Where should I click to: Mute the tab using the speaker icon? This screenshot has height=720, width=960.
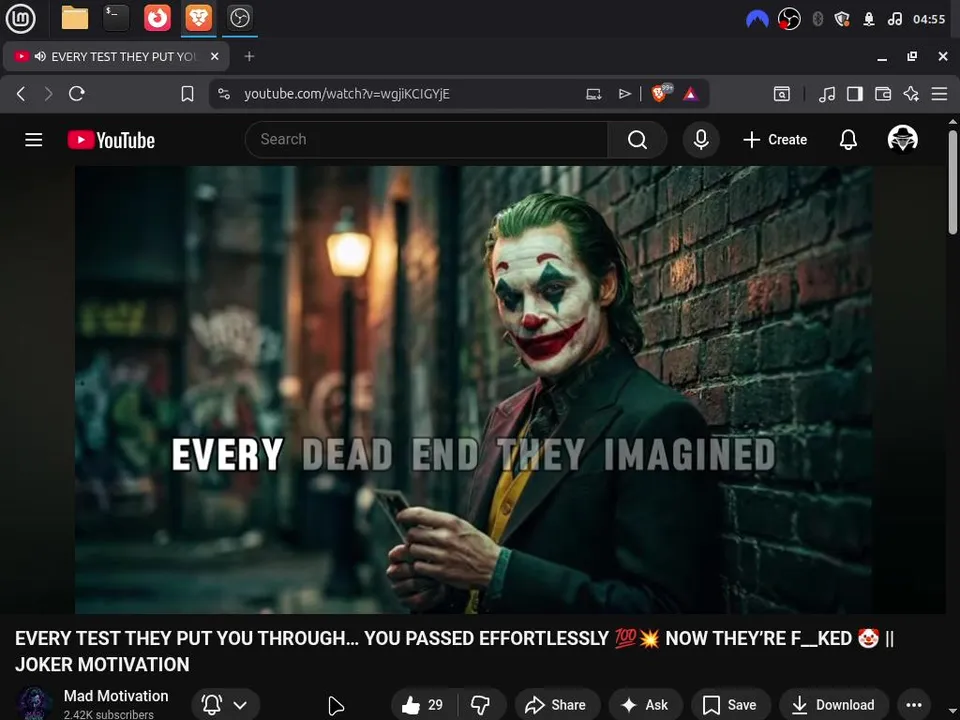(40, 56)
